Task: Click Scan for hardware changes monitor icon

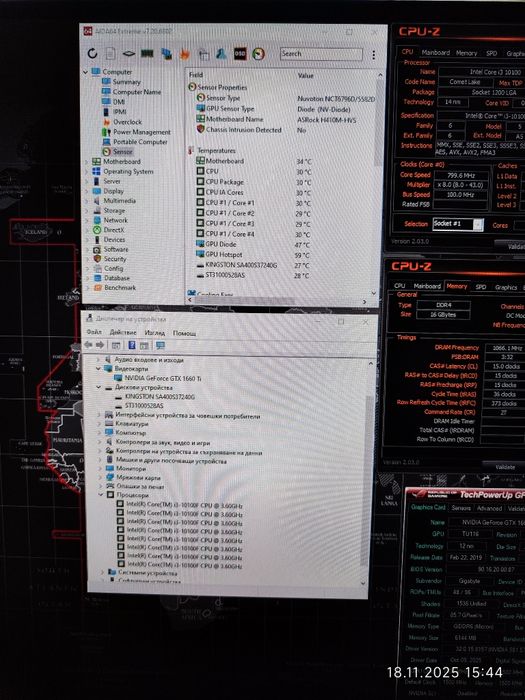Action: click(160, 345)
